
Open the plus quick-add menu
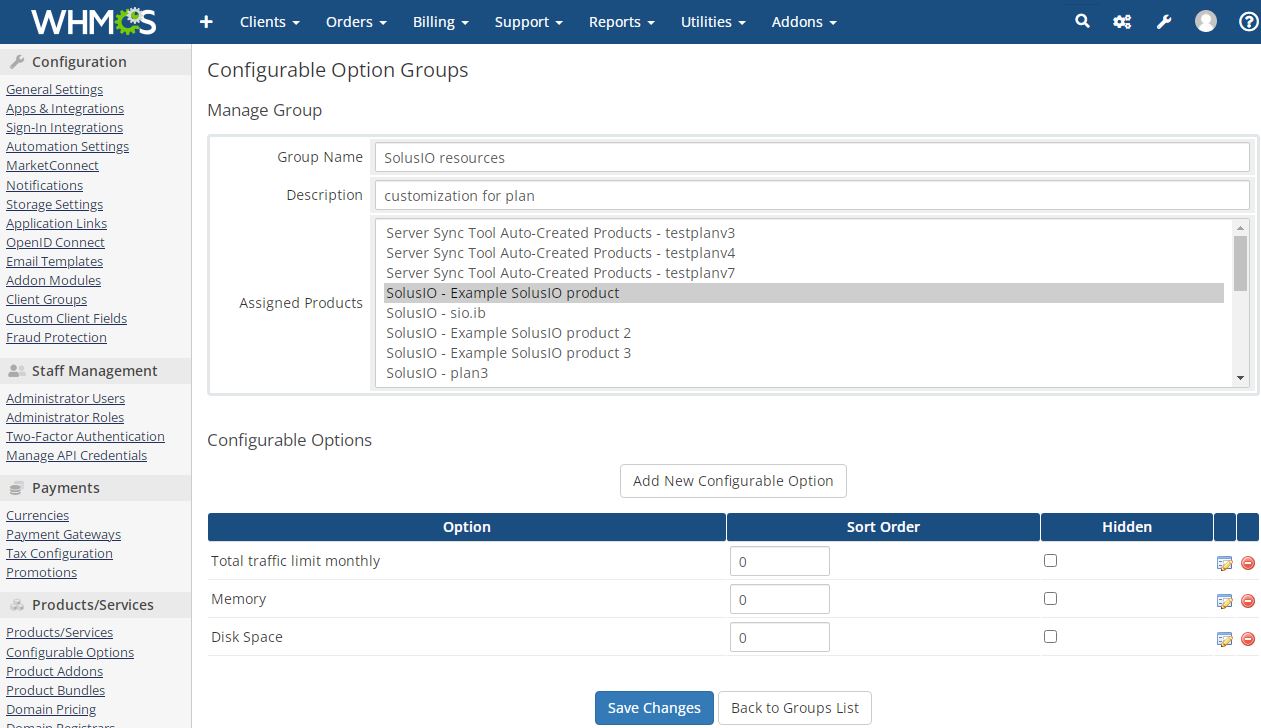tap(206, 21)
